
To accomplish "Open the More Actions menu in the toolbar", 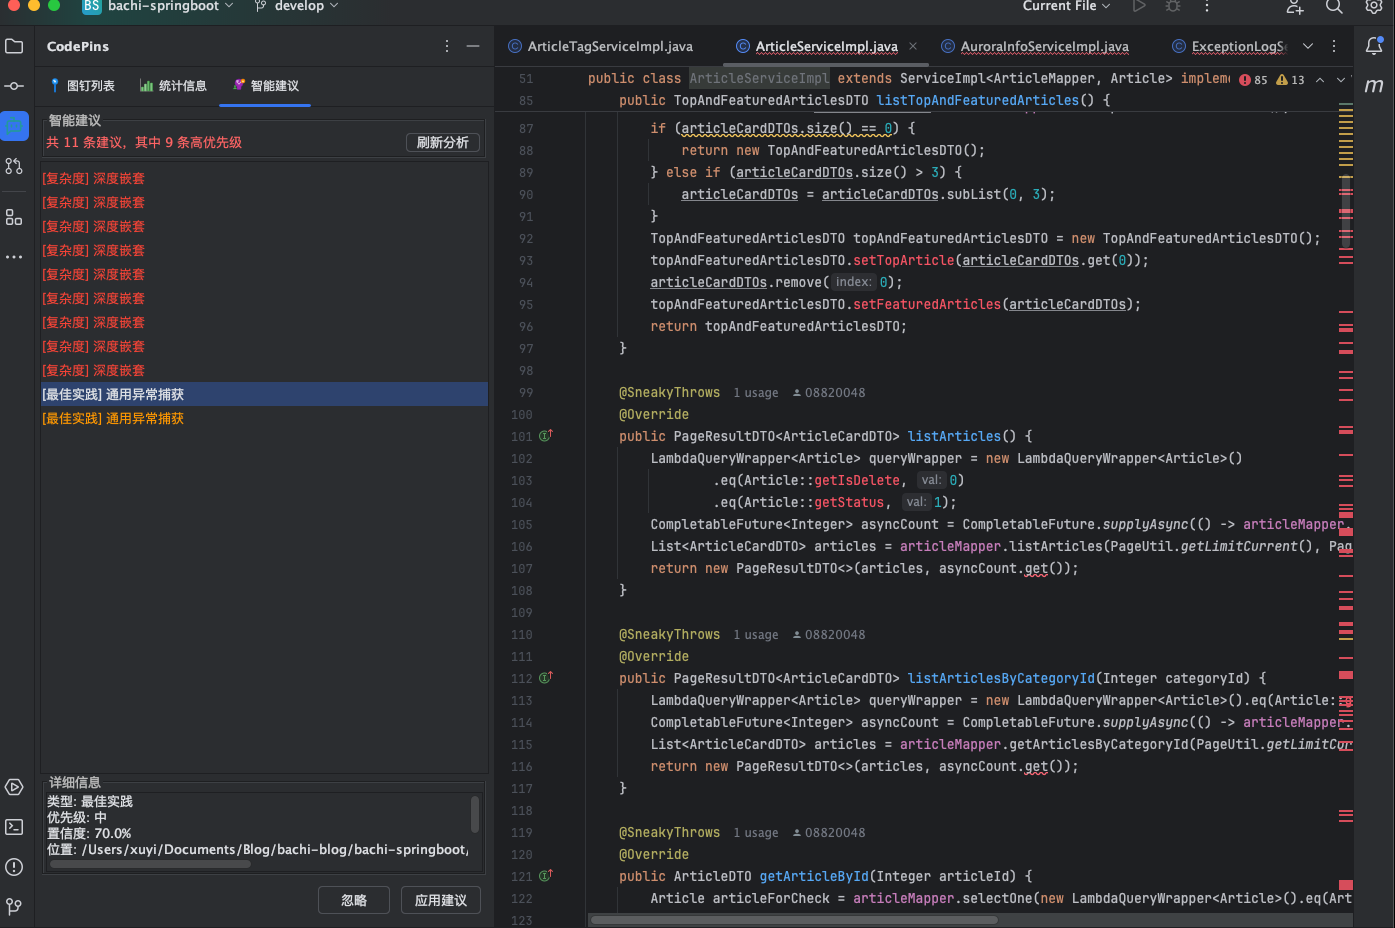I will tap(1207, 6).
